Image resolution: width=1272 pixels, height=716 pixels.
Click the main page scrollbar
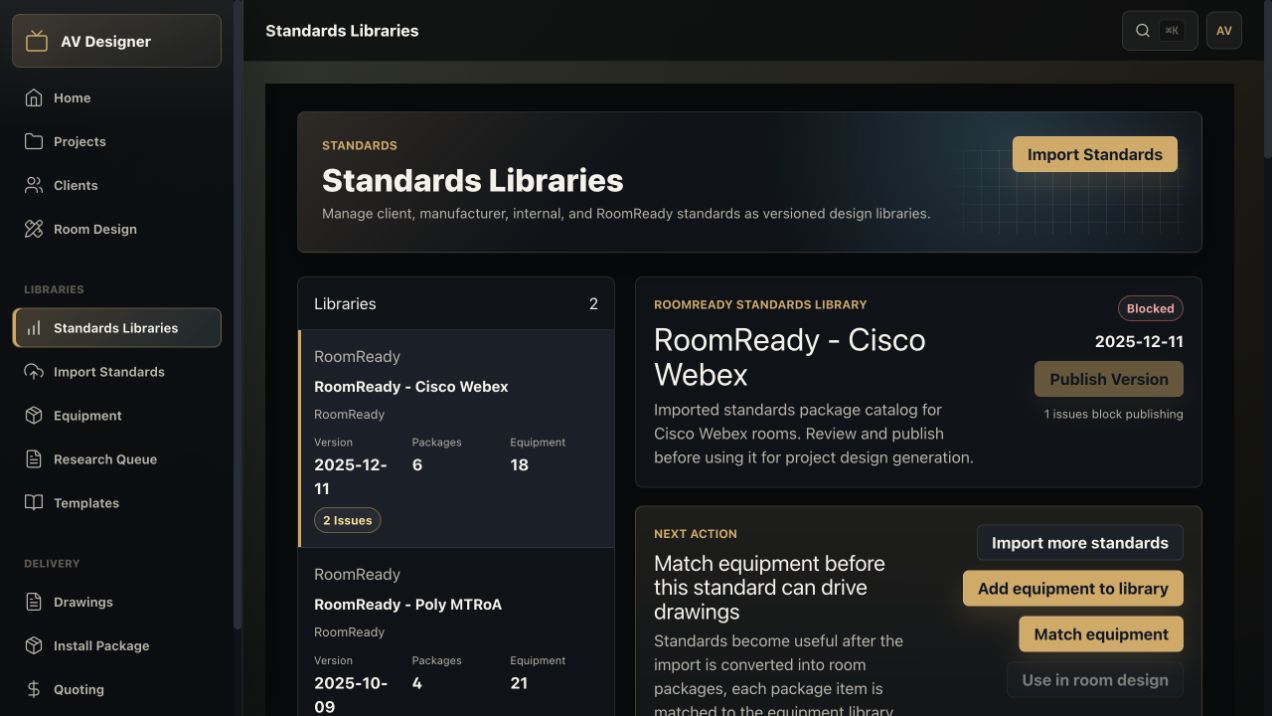coord(1268,80)
